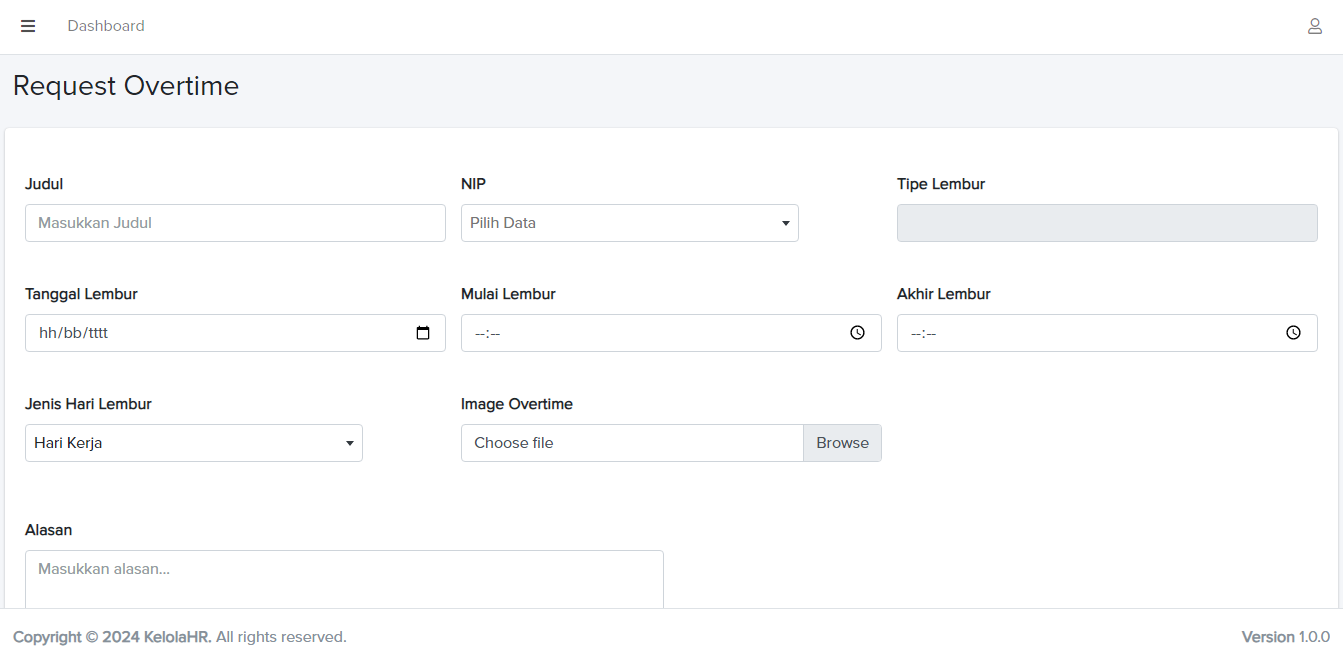The width and height of the screenshot is (1343, 665).
Task: Open the hamburger sidebar menu
Action: click(x=28, y=26)
